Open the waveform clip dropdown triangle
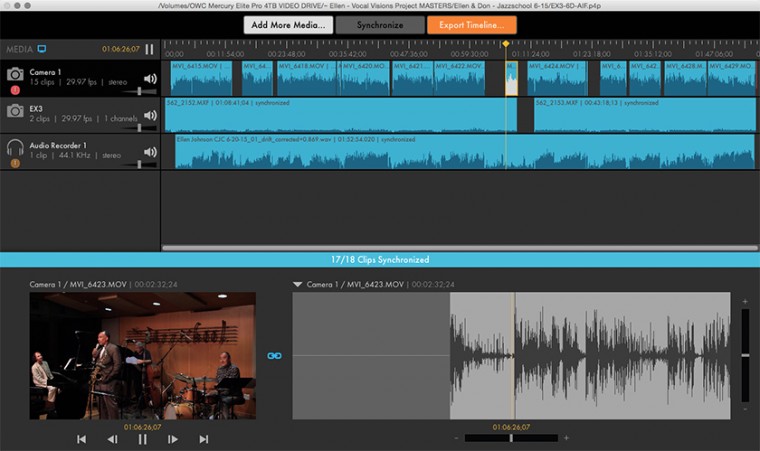Screen dimensions: 760x451 pos(298,284)
